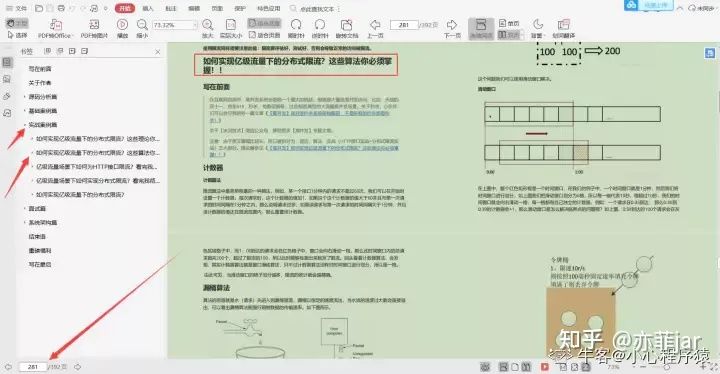This screenshot has width=720, height=374.
Task: Activate the 手型 hand tool
Action: 17,23
